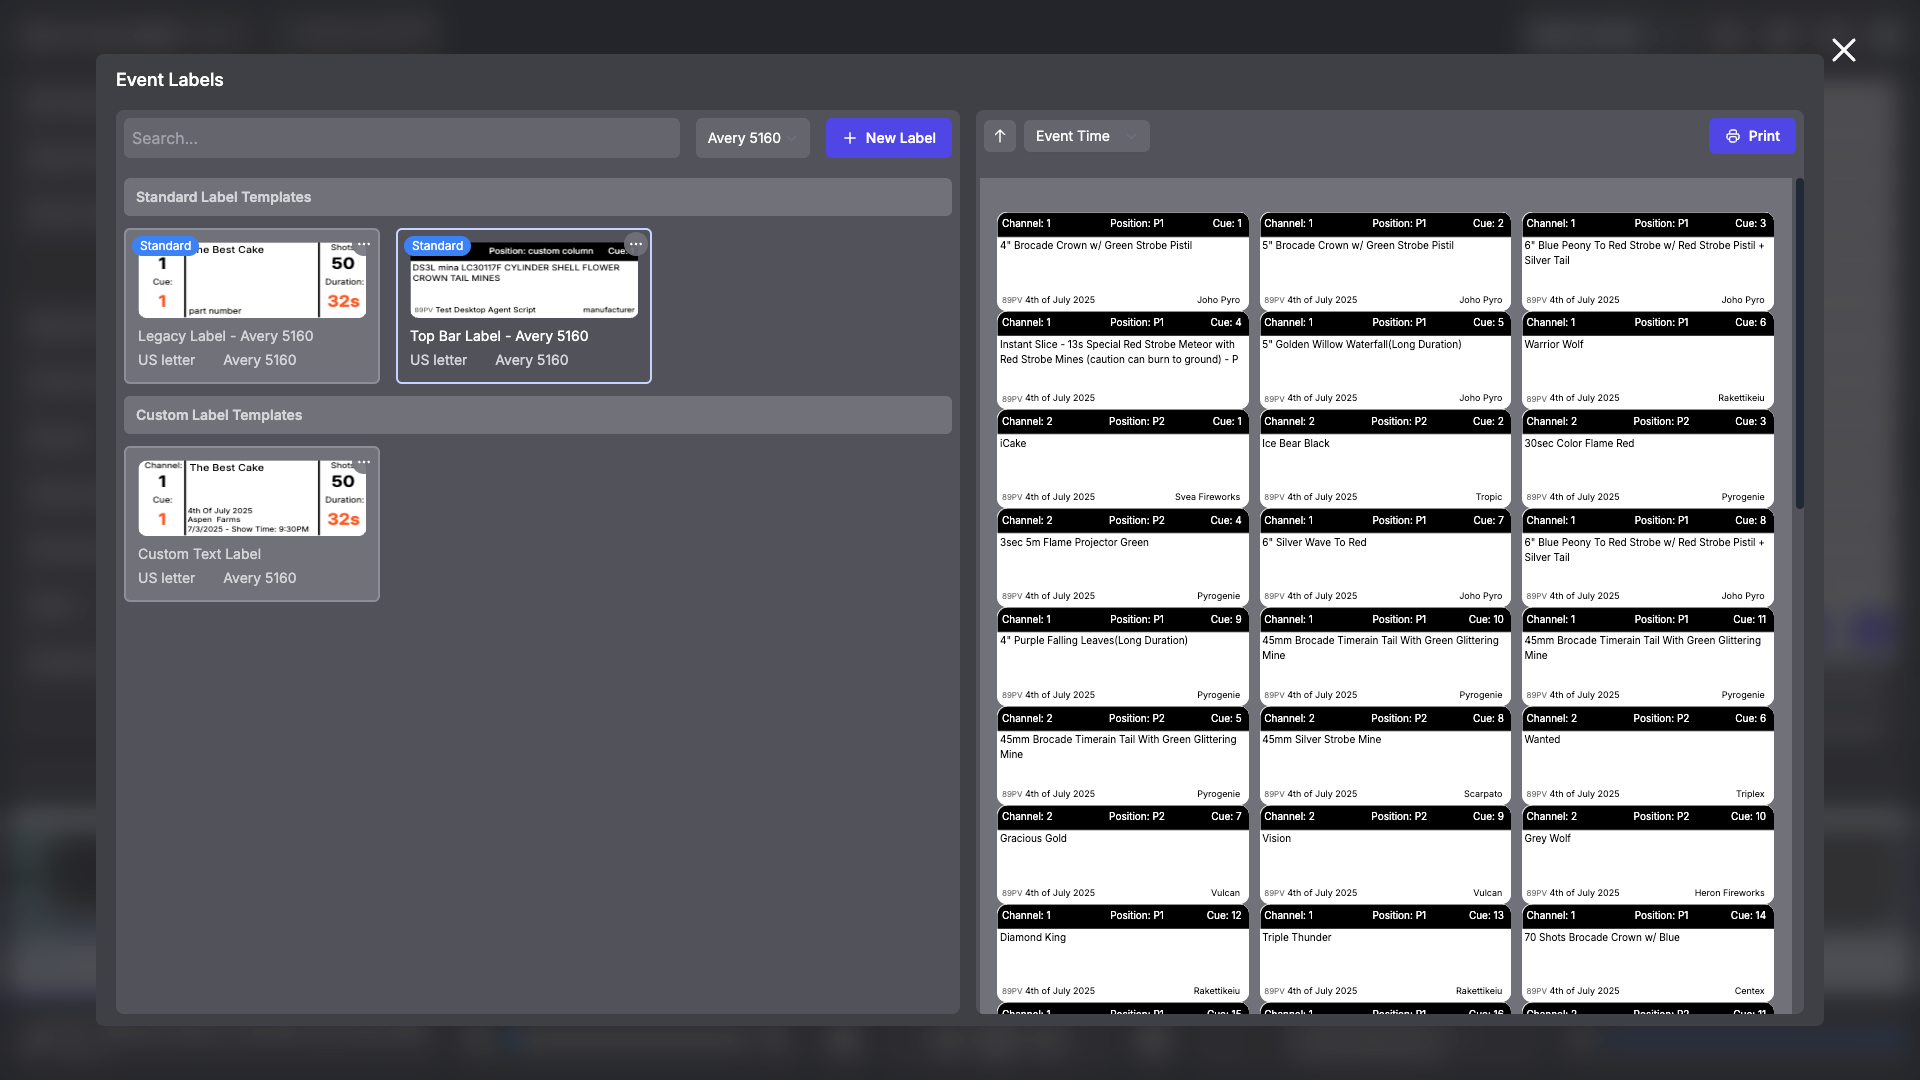Screen dimensions: 1920x1080
Task: Click the Standard badge on Top Bar Label
Action: pos(437,246)
